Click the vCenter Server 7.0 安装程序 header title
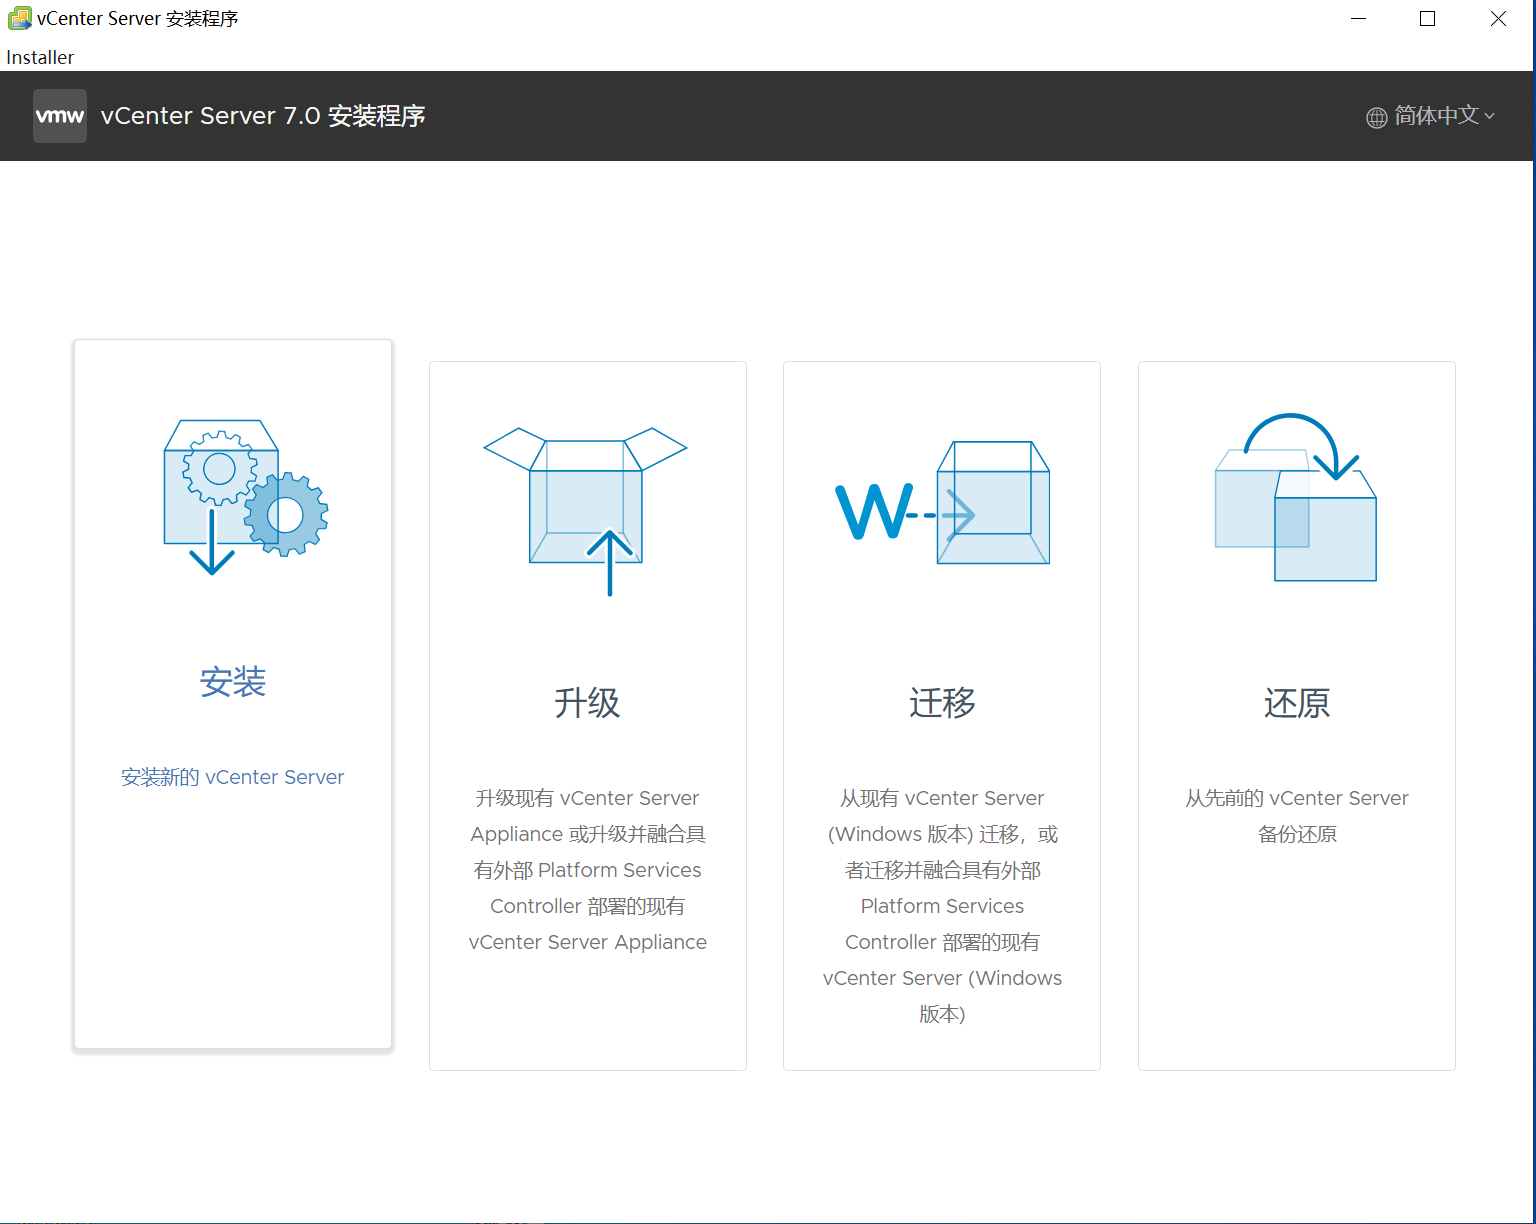1536x1224 pixels. click(x=263, y=116)
